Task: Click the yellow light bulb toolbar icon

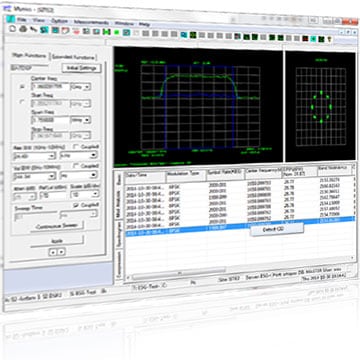Action: coord(330,39)
